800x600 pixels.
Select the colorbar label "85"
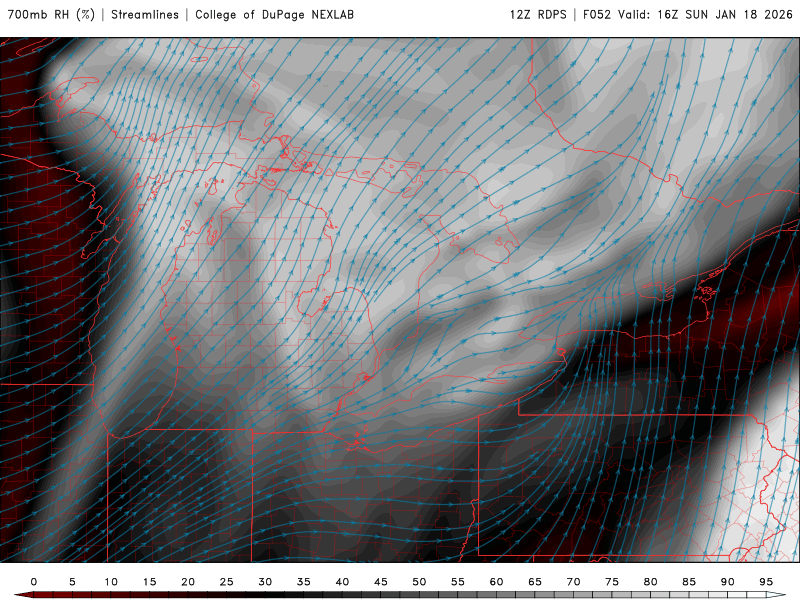[x=689, y=582]
